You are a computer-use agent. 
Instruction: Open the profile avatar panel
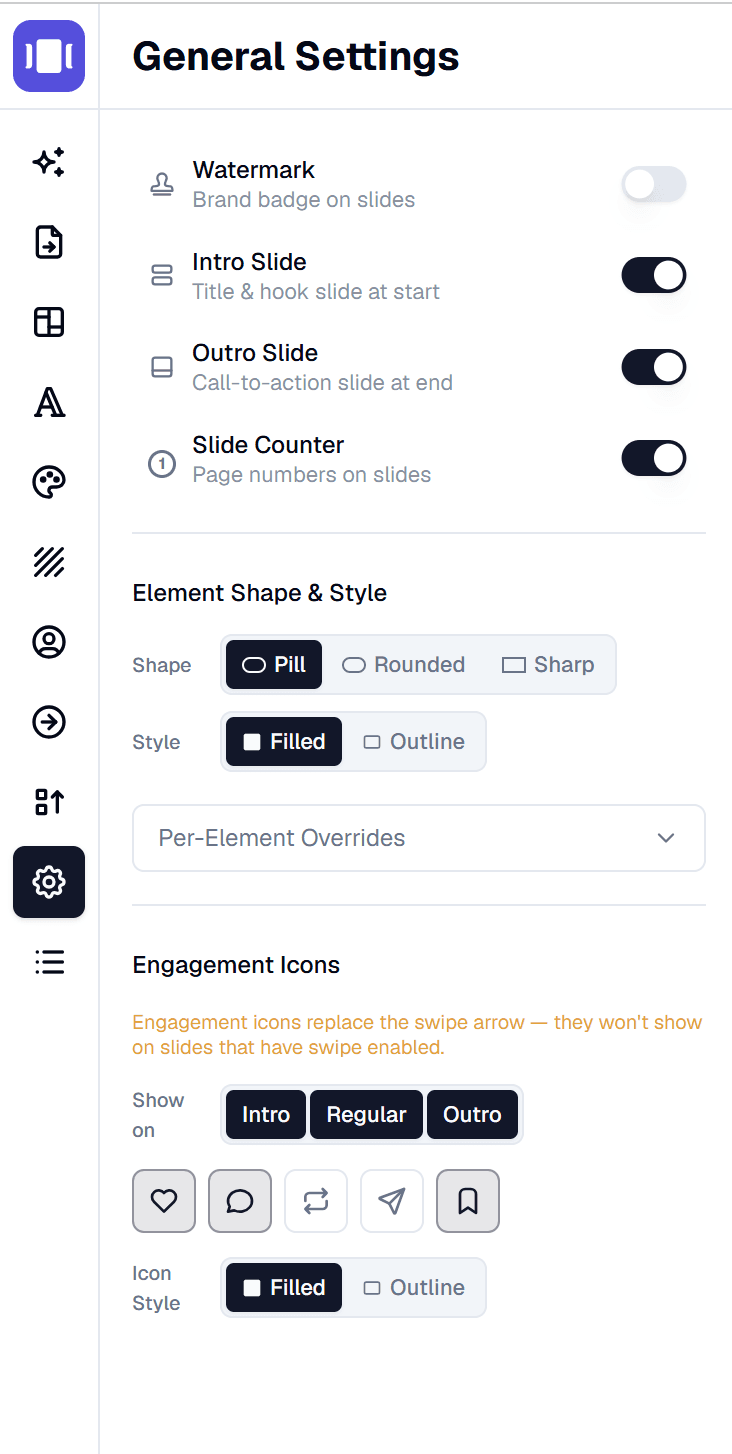pos(48,642)
